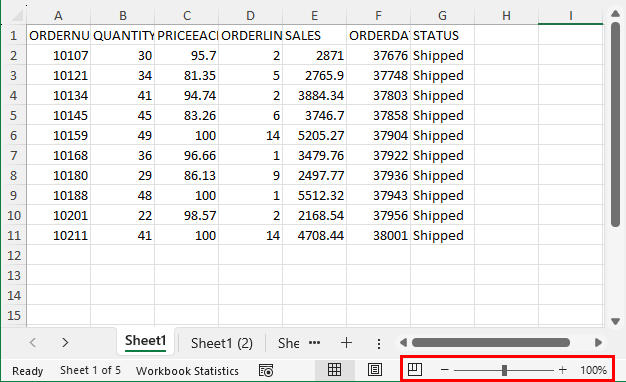Click the SALES header cell

click(x=314, y=35)
